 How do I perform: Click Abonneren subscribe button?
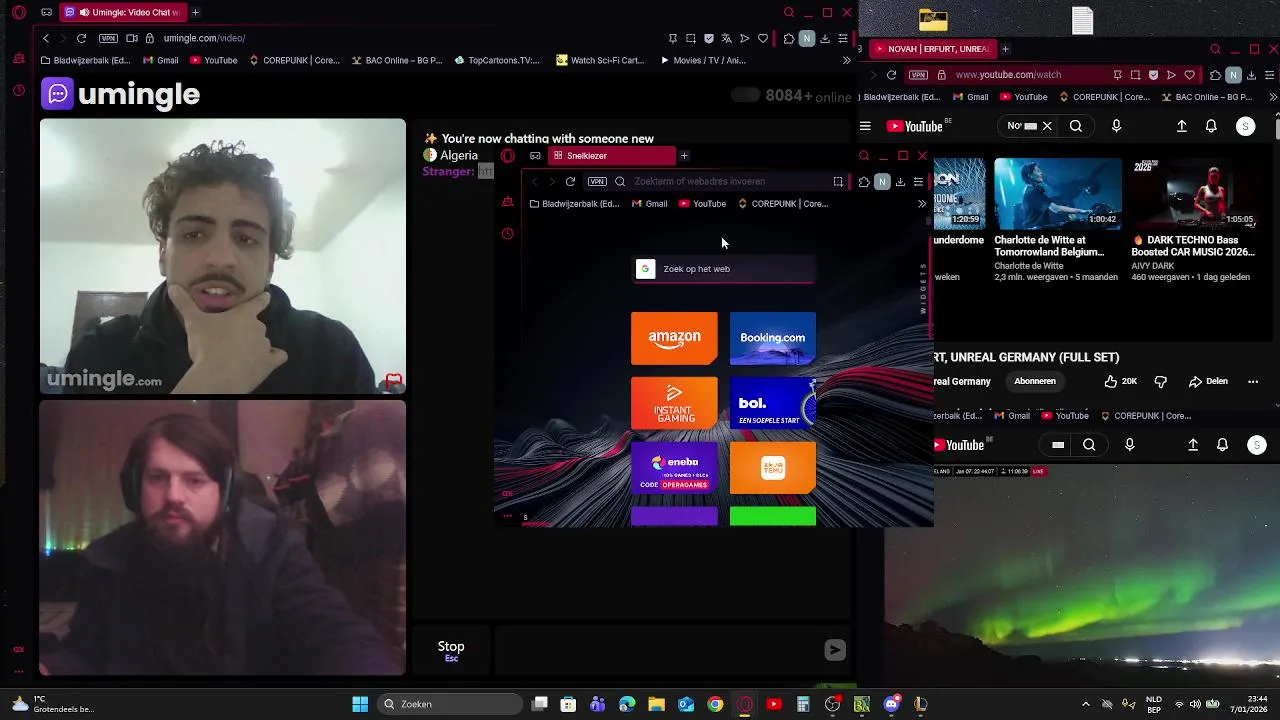[1035, 381]
